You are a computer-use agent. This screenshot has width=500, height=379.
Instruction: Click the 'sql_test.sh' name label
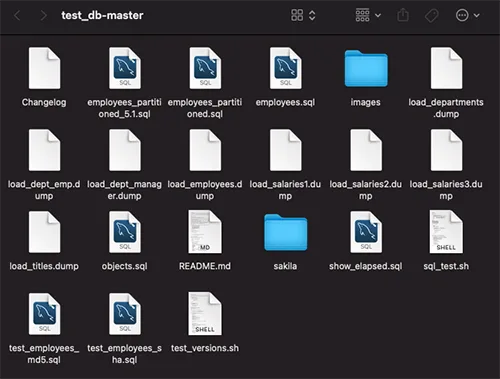click(446, 266)
